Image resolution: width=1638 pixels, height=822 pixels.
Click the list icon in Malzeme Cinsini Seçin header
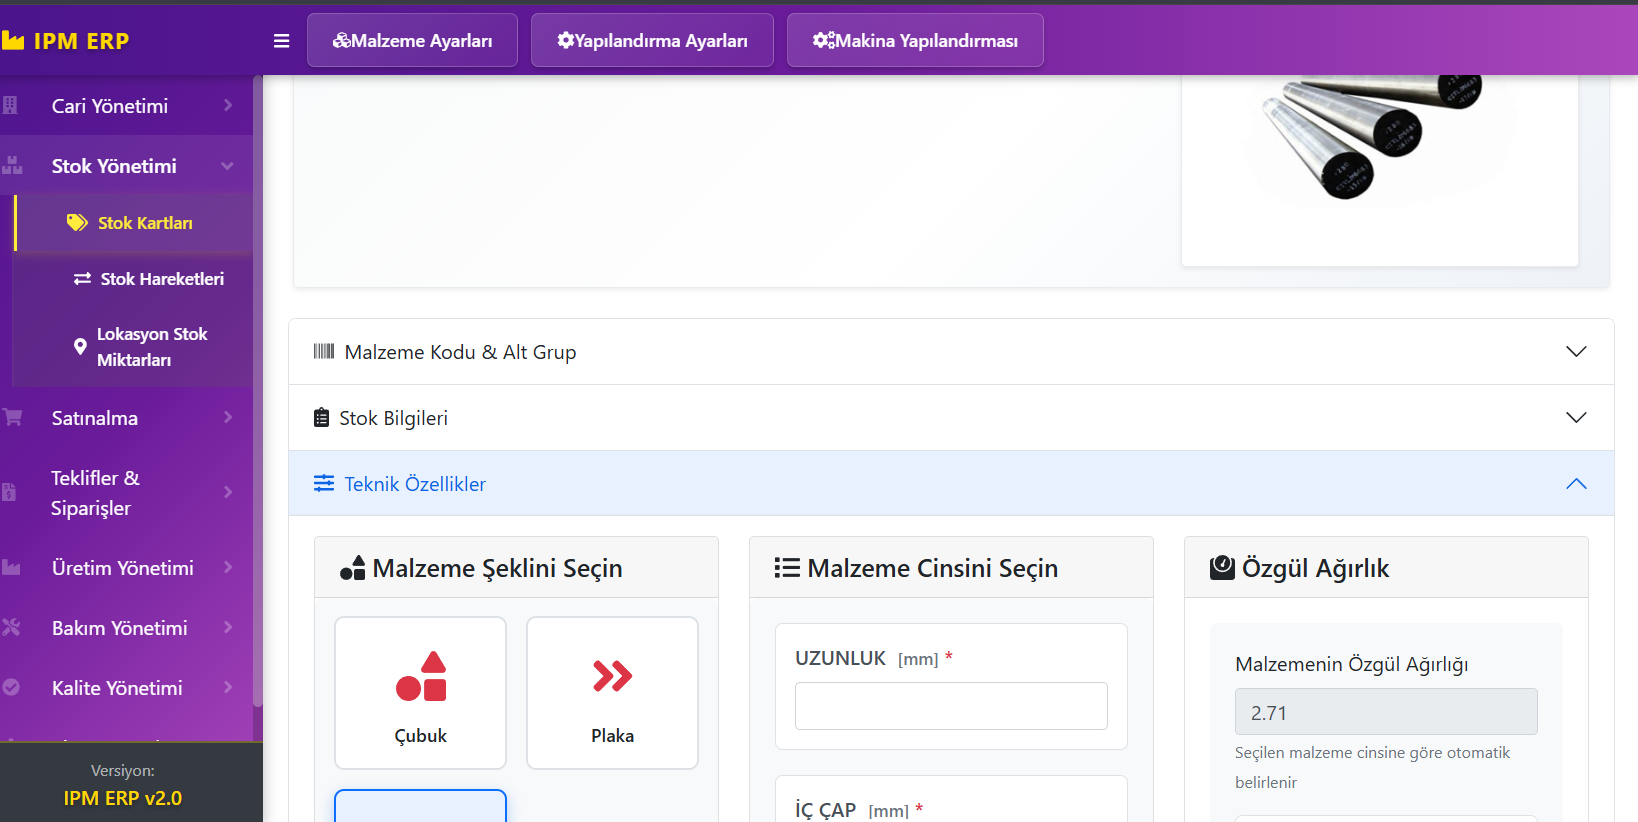pyautogui.click(x=787, y=568)
